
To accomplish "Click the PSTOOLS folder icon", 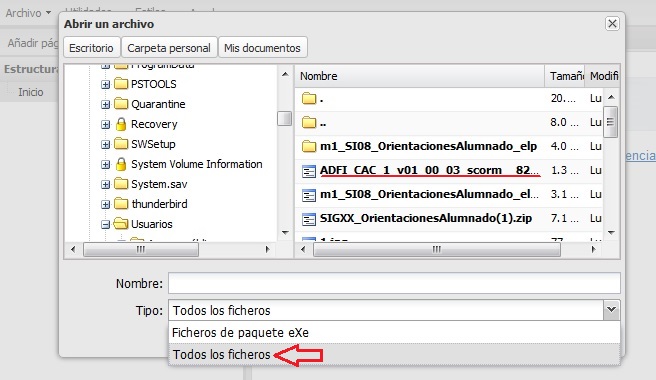I will (121, 84).
